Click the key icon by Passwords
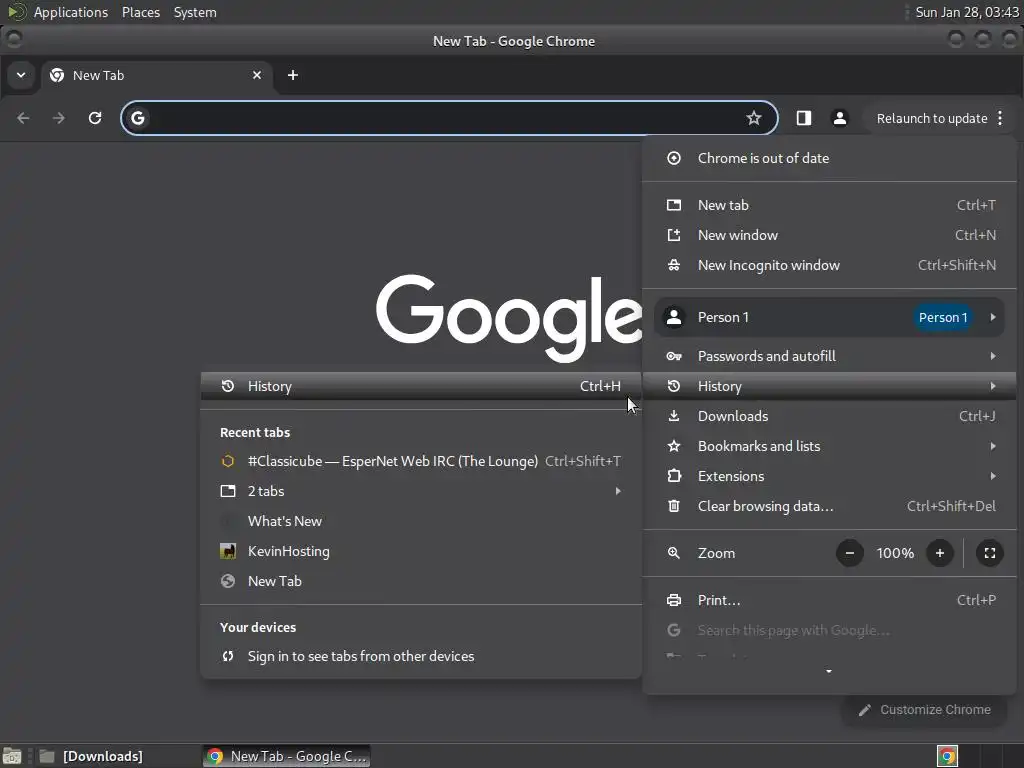Viewport: 1024px width, 768px height. point(673,356)
